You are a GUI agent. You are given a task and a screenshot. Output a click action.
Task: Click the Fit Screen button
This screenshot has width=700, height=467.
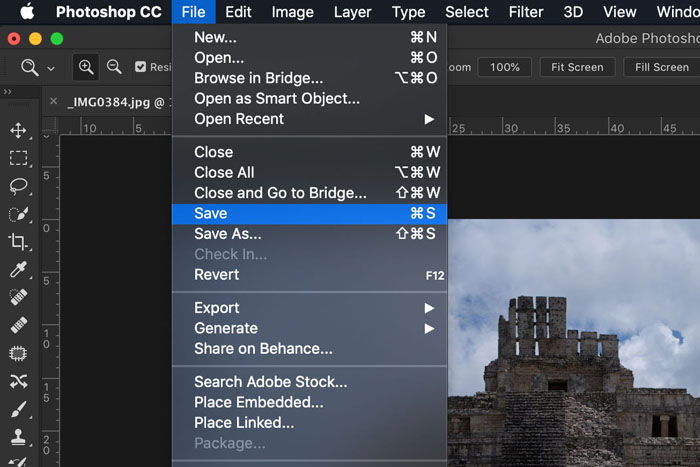tap(577, 67)
